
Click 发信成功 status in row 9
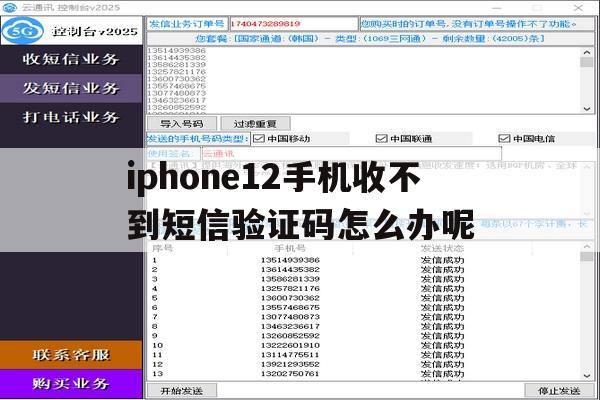(x=442, y=336)
